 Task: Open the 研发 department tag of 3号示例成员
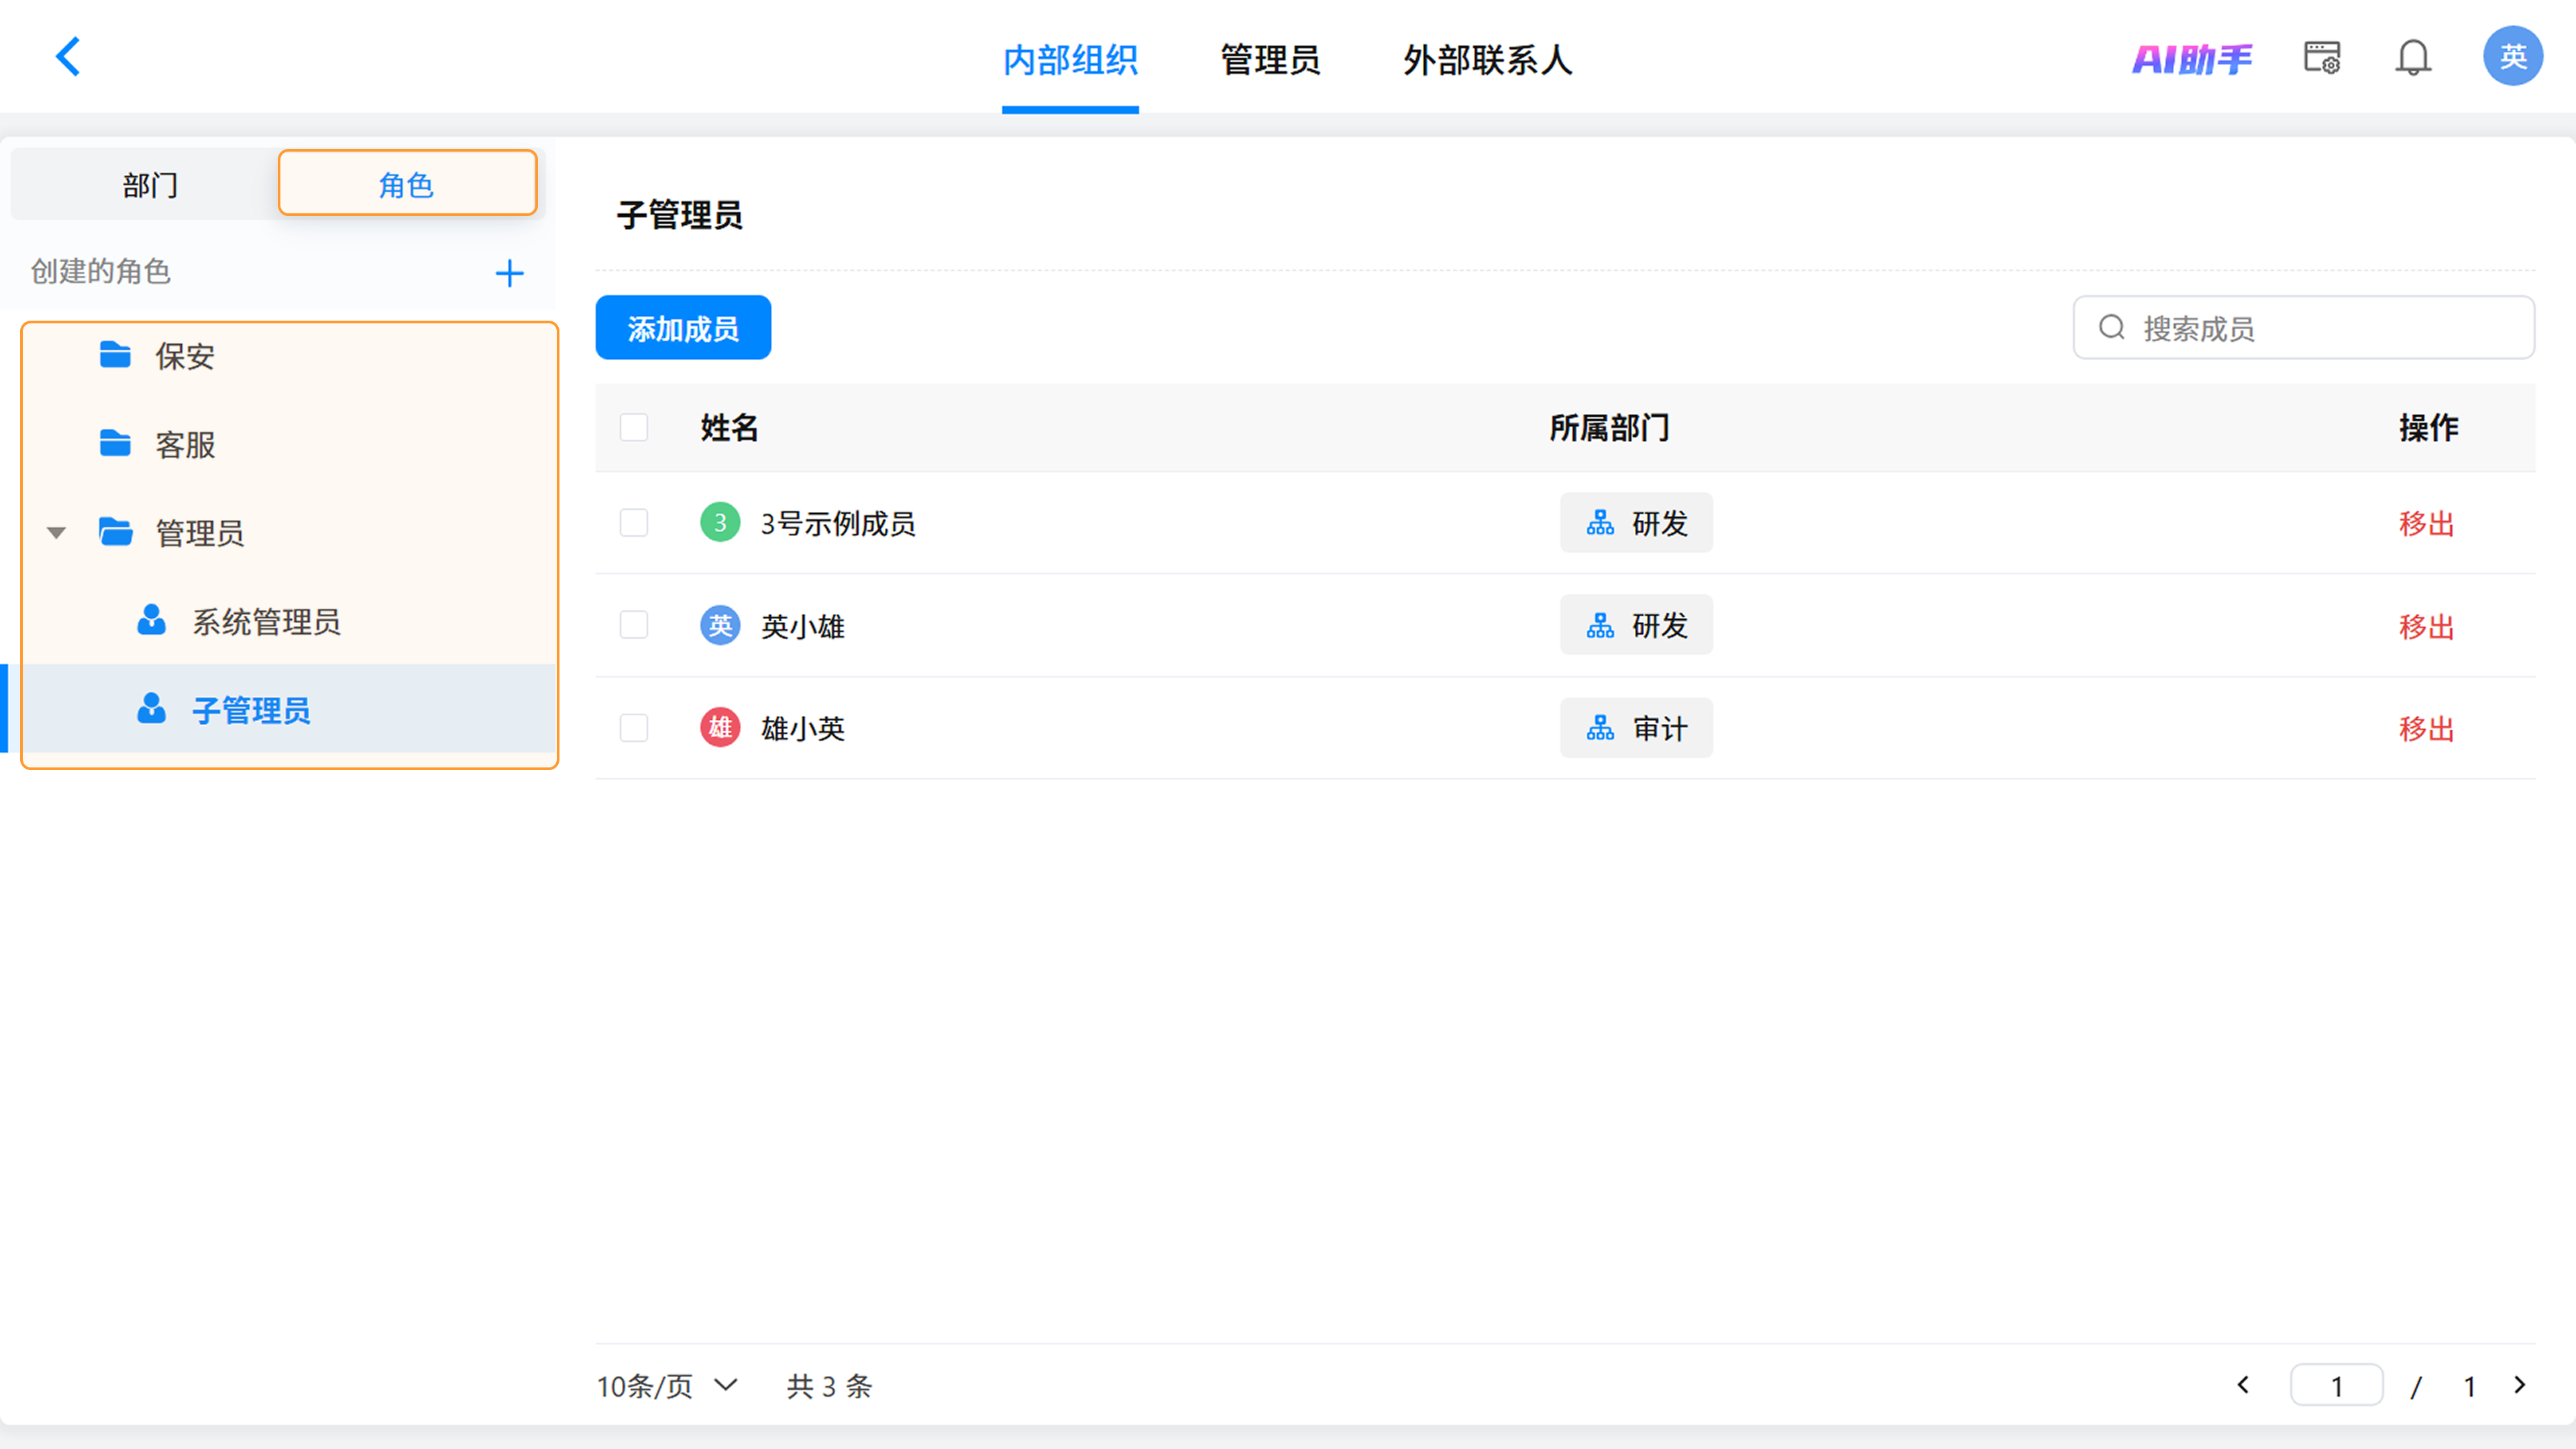(x=1636, y=523)
